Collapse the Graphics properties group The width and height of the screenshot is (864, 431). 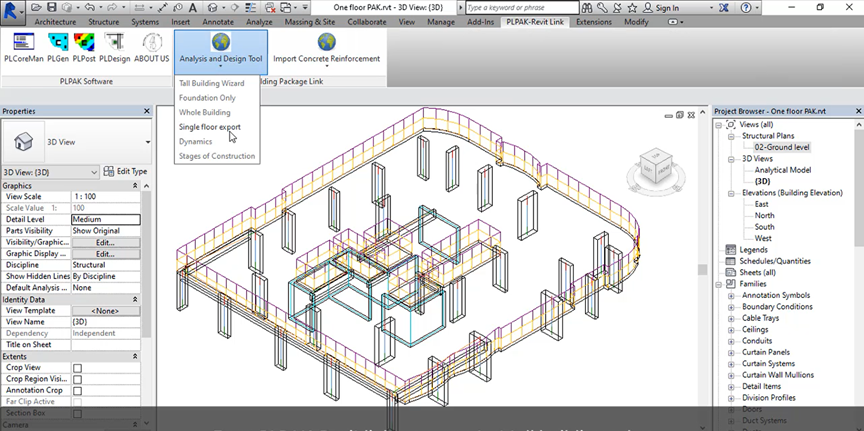[135, 186]
